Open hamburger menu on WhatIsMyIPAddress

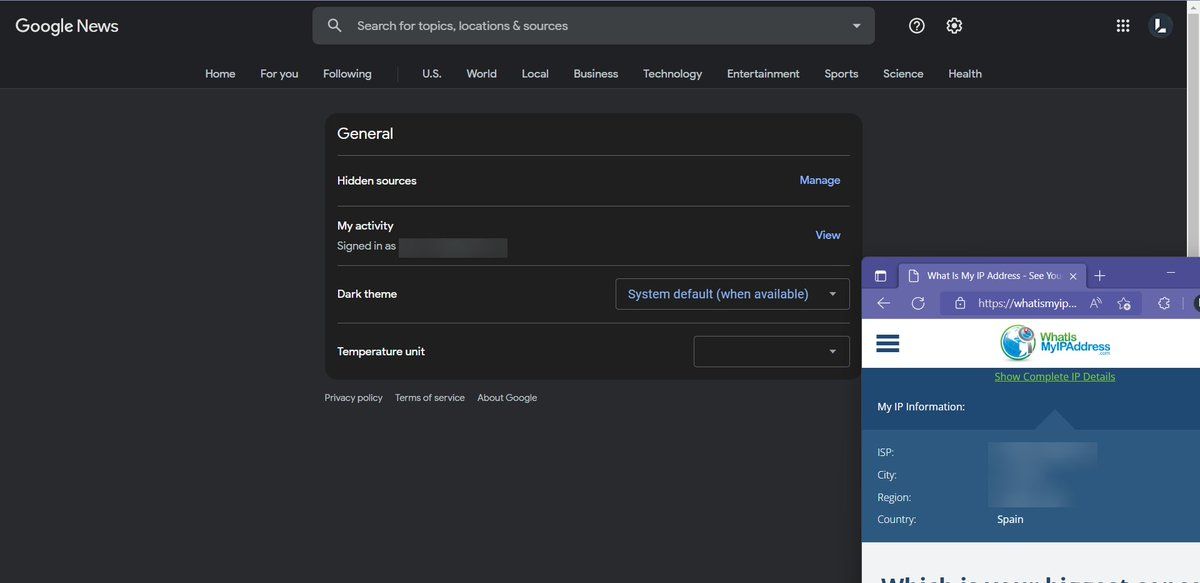(x=887, y=343)
